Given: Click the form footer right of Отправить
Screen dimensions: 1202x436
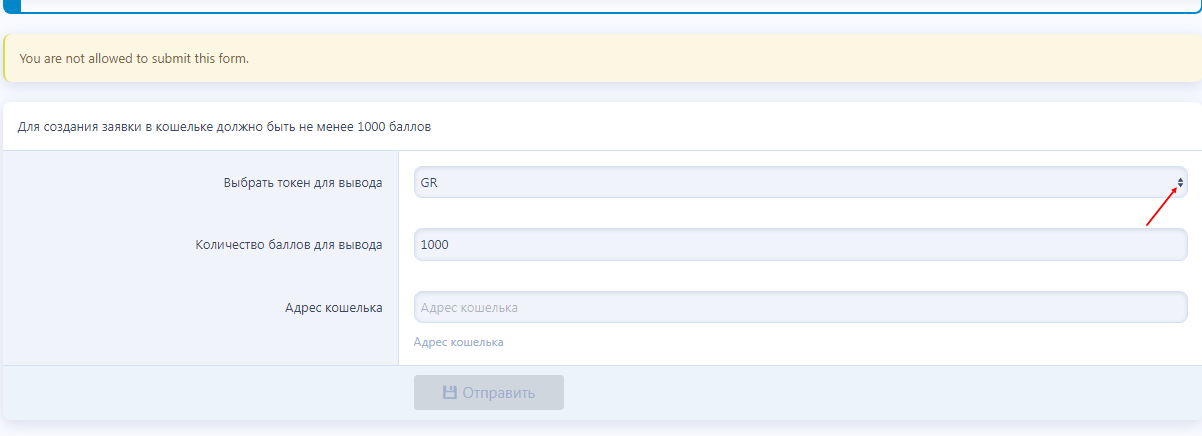Looking at the screenshot, I should pos(880,393).
